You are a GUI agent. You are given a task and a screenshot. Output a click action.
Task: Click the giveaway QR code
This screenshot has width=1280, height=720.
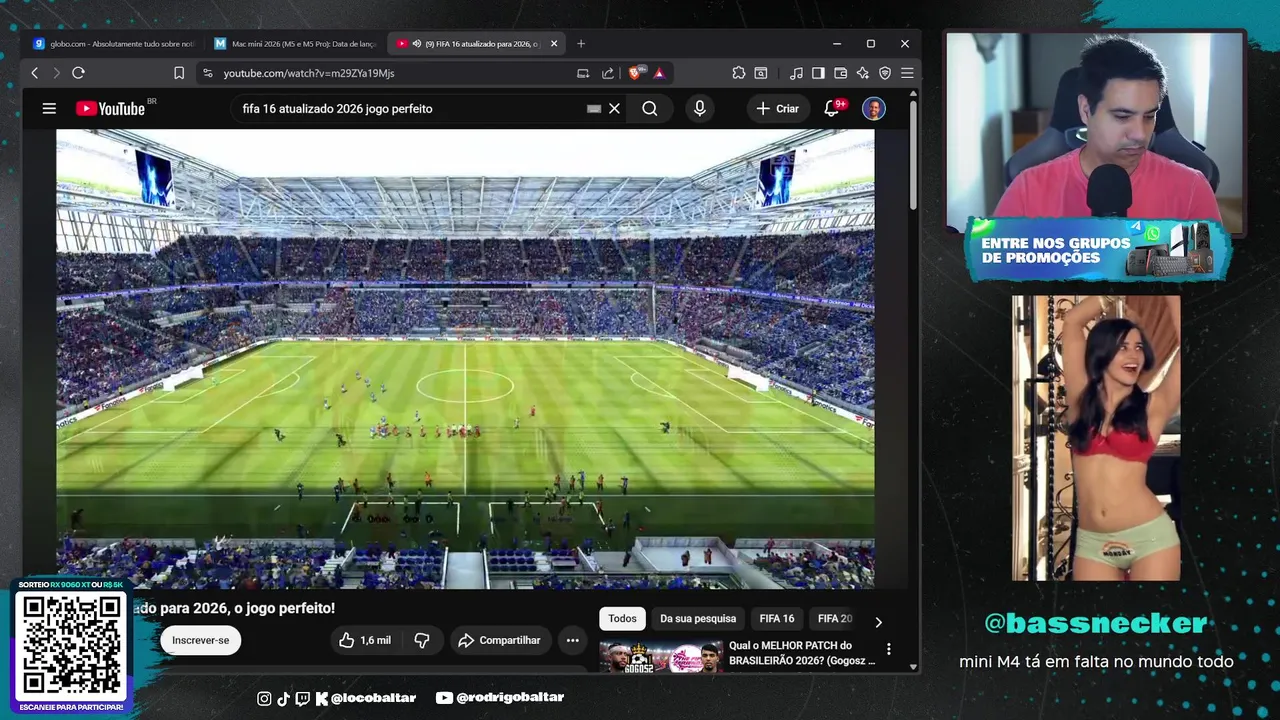[71, 643]
